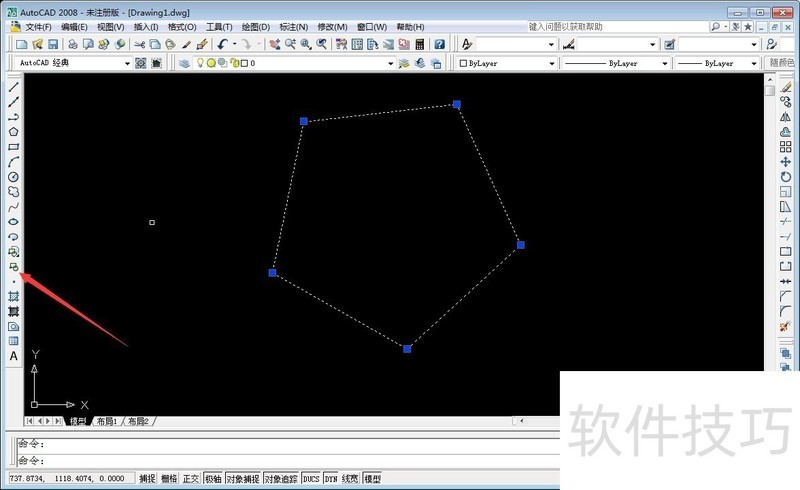The height and width of the screenshot is (490, 800).
Task: Open the QuickCalc calculator icon
Action: (x=420, y=44)
